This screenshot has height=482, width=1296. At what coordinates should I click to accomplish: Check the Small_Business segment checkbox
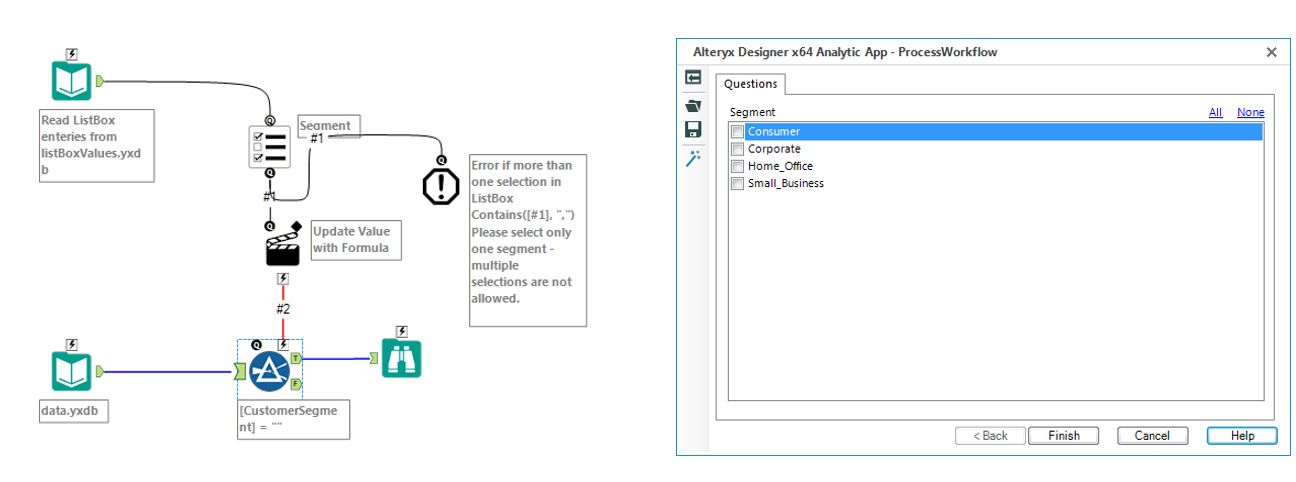(x=737, y=183)
